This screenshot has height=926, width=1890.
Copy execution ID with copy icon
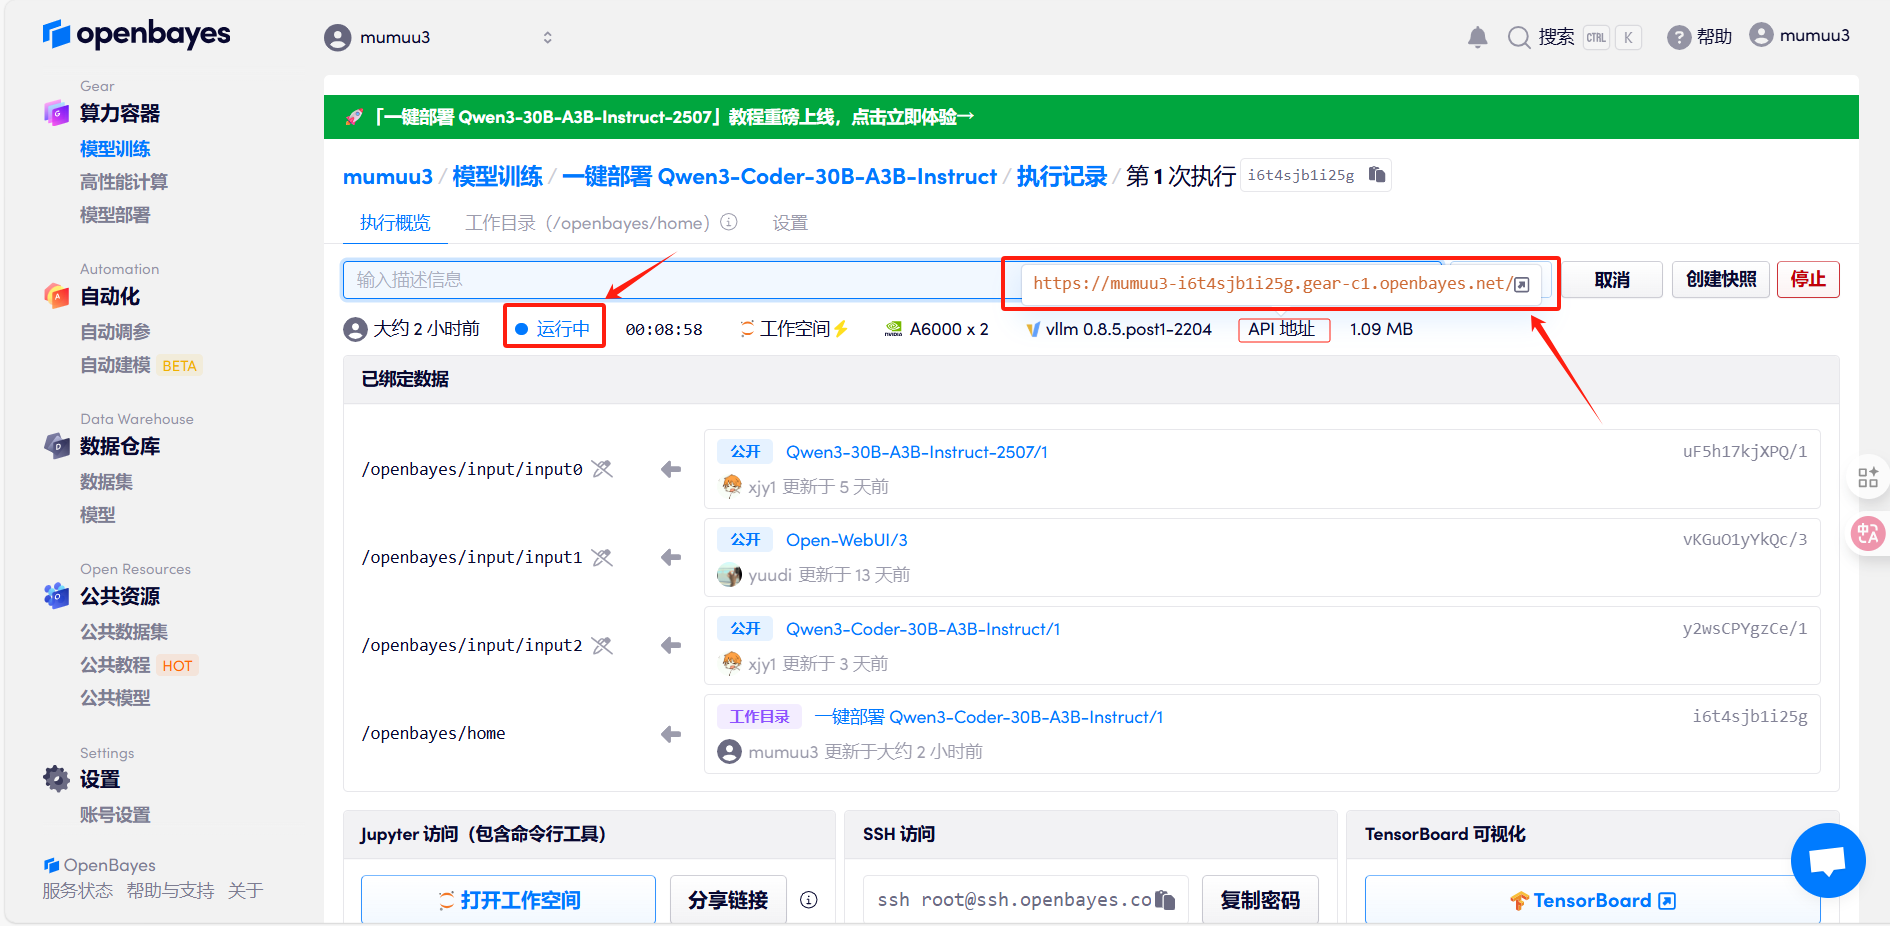(x=1376, y=174)
